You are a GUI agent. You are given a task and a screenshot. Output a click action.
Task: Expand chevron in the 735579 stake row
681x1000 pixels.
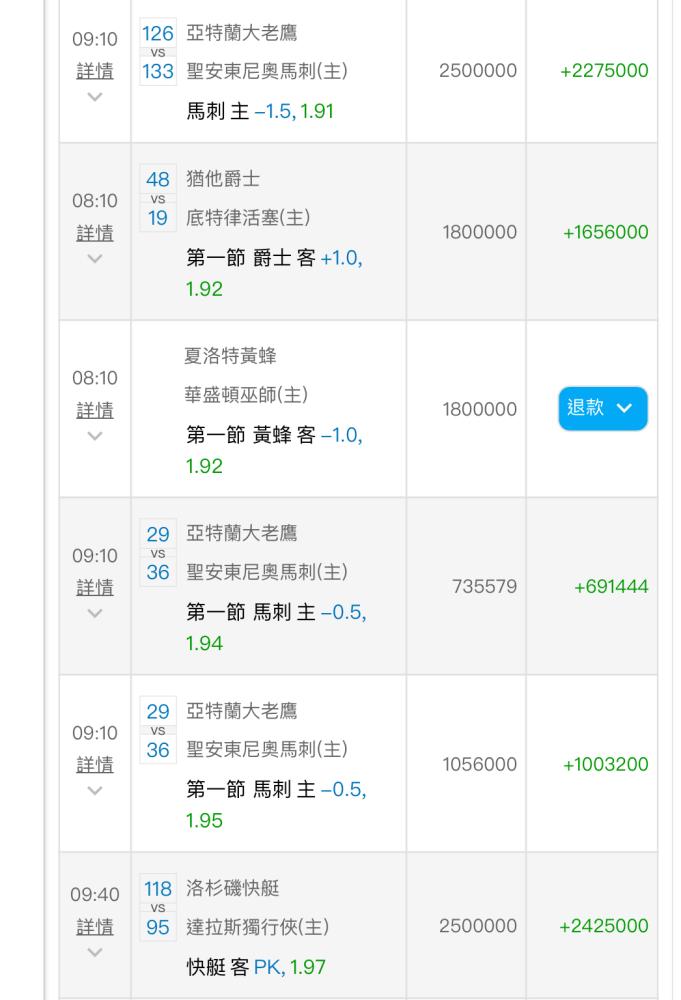coord(95,614)
